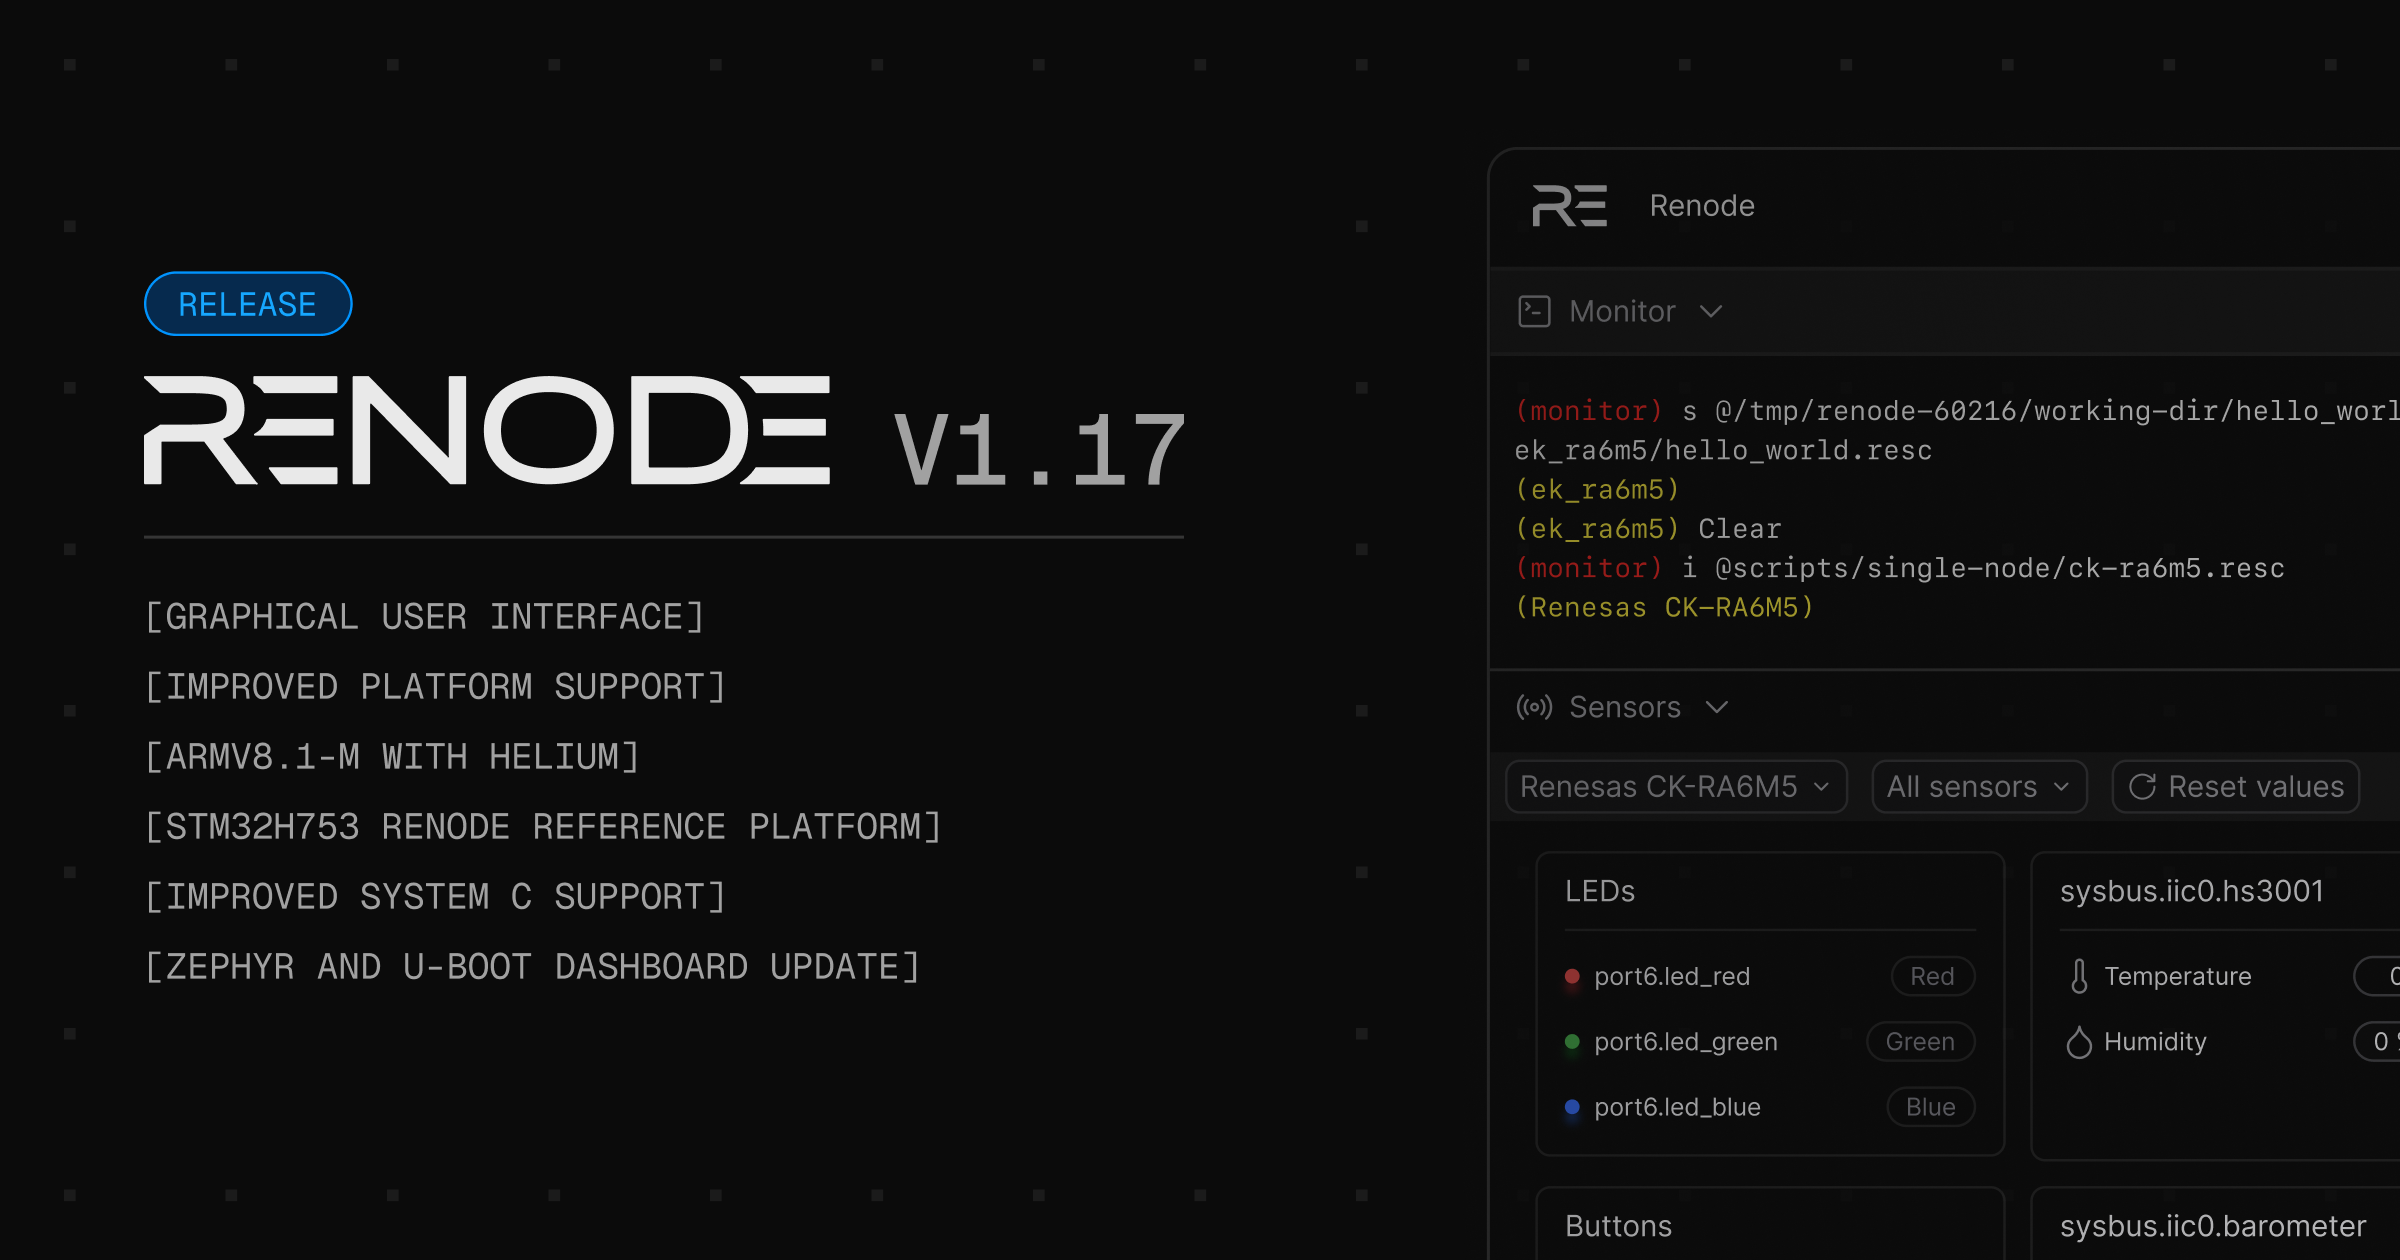This screenshot has height=1260, width=2400.
Task: Click the Temperature value field
Action: point(2377,976)
